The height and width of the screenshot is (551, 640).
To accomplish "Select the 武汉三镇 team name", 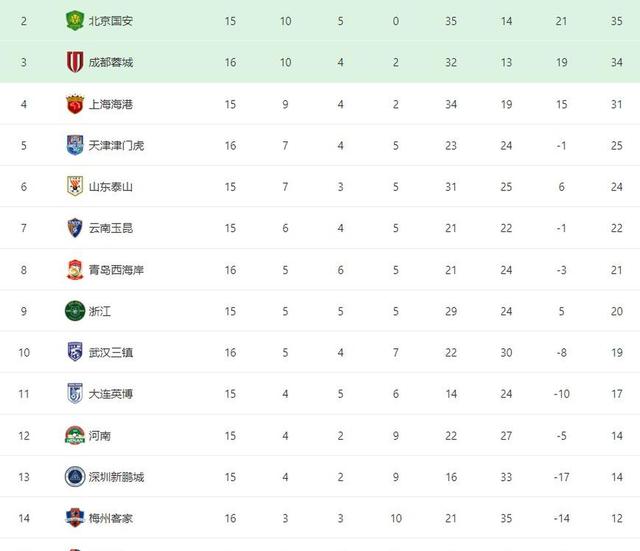I will tap(110, 353).
